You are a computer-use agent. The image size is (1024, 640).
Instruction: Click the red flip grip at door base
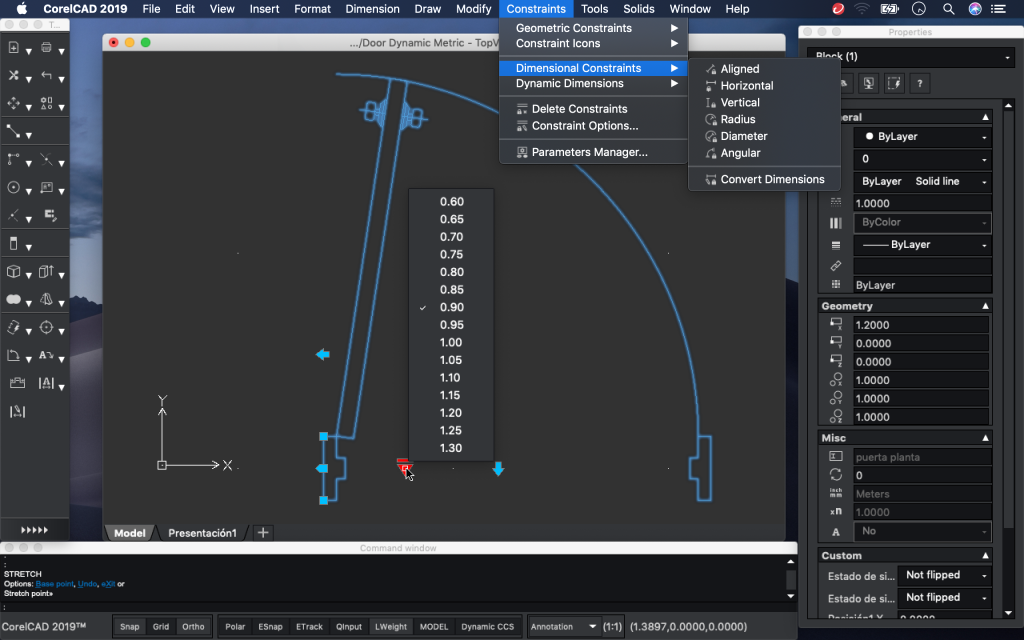click(x=404, y=466)
